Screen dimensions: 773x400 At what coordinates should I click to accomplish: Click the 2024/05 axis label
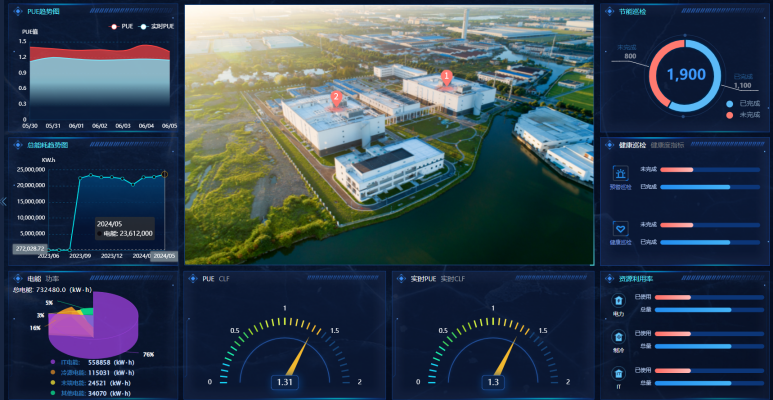[x=164, y=256]
